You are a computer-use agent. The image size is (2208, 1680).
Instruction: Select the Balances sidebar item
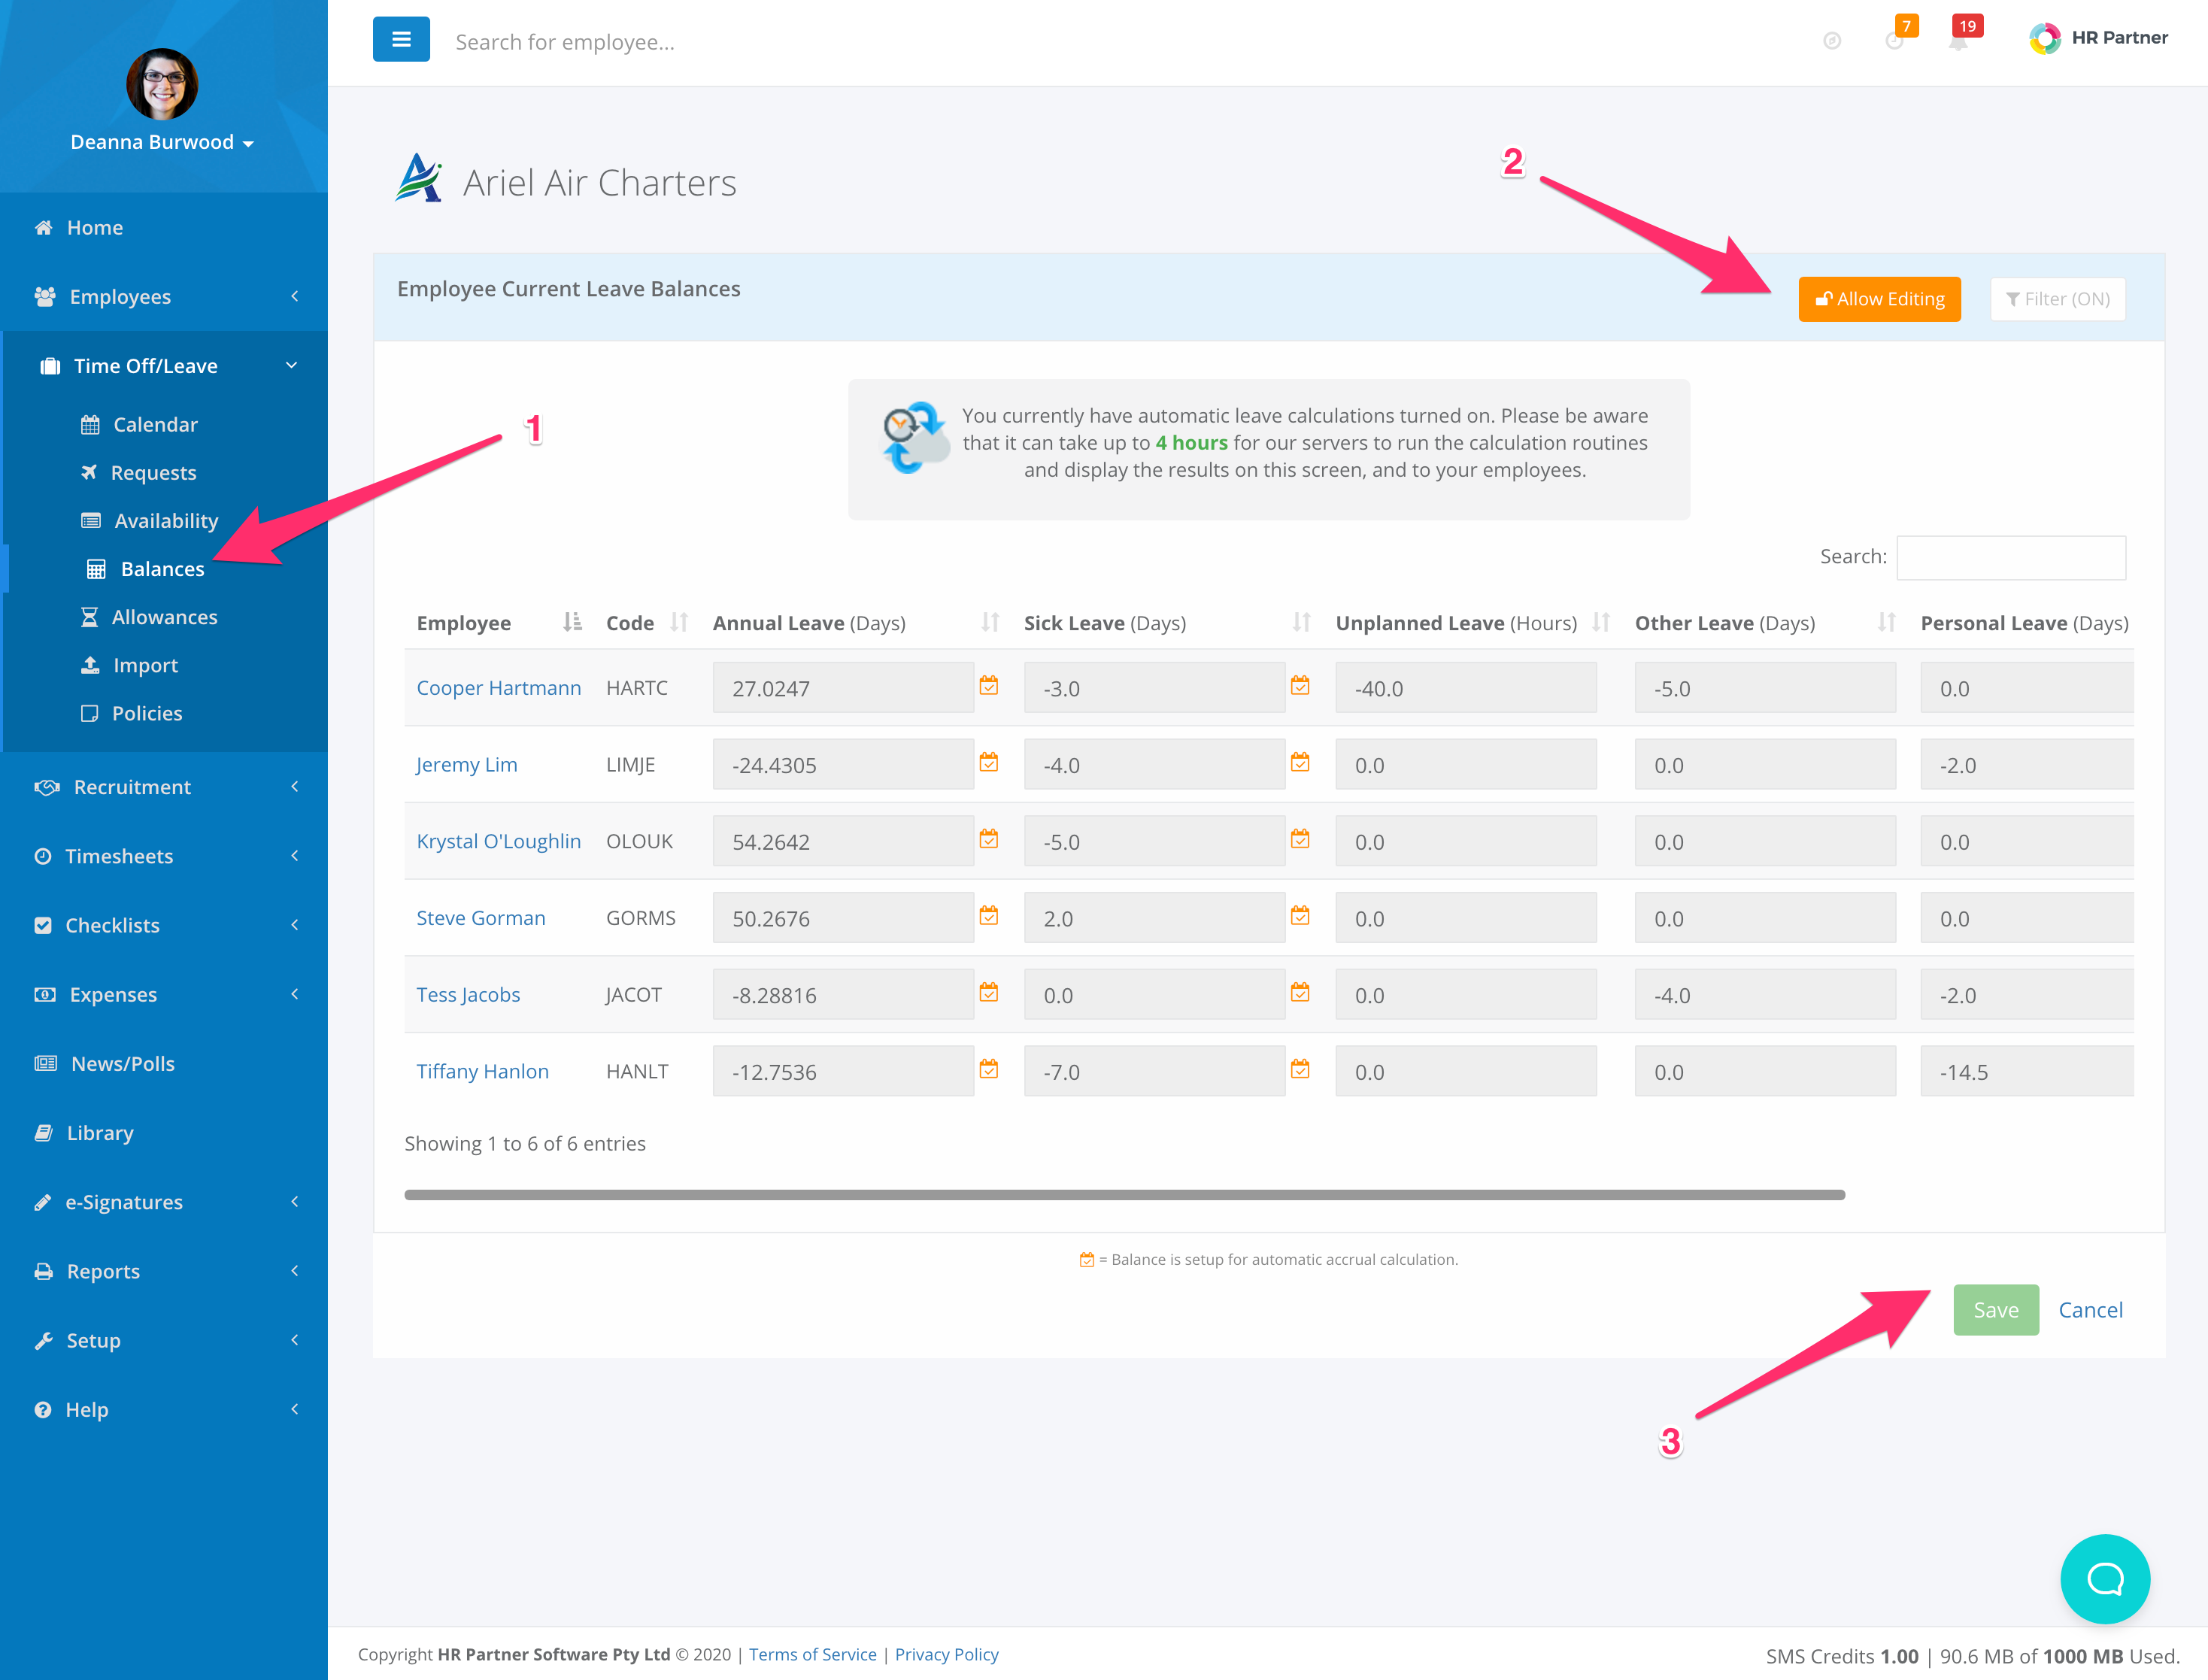(x=162, y=569)
